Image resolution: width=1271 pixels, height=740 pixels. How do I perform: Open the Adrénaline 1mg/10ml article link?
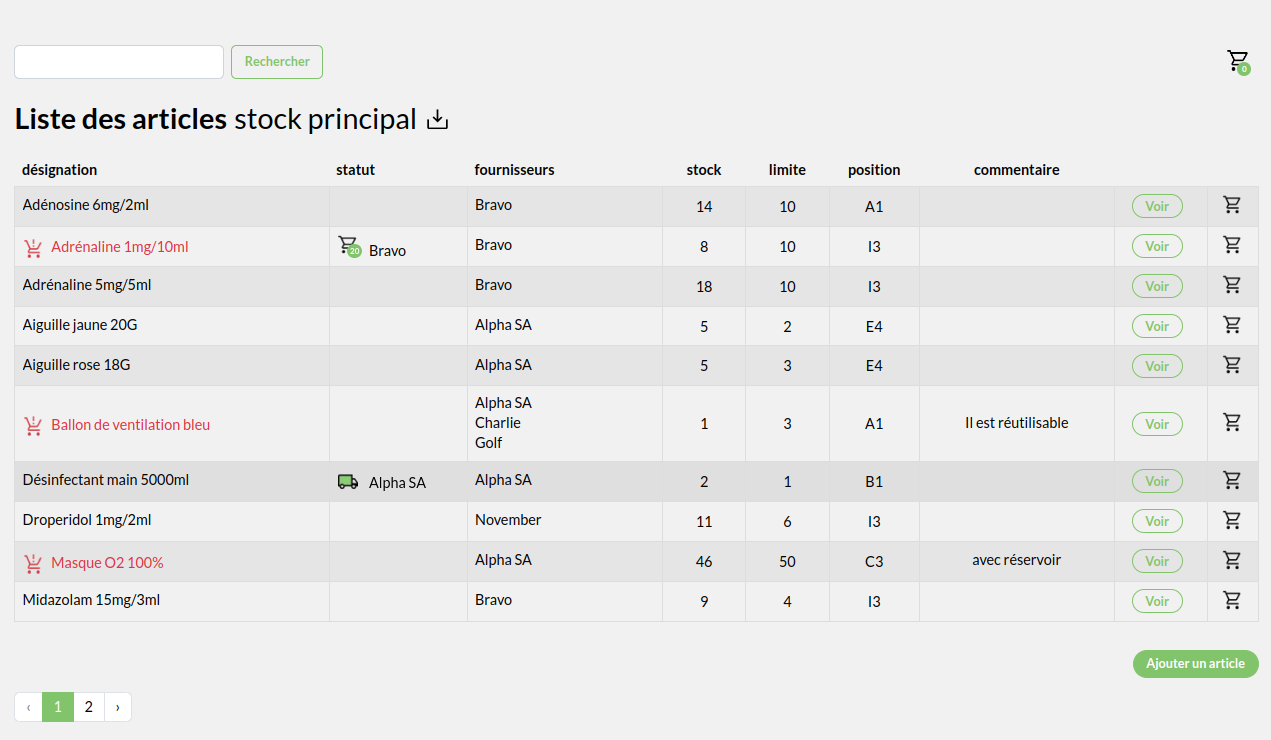119,247
